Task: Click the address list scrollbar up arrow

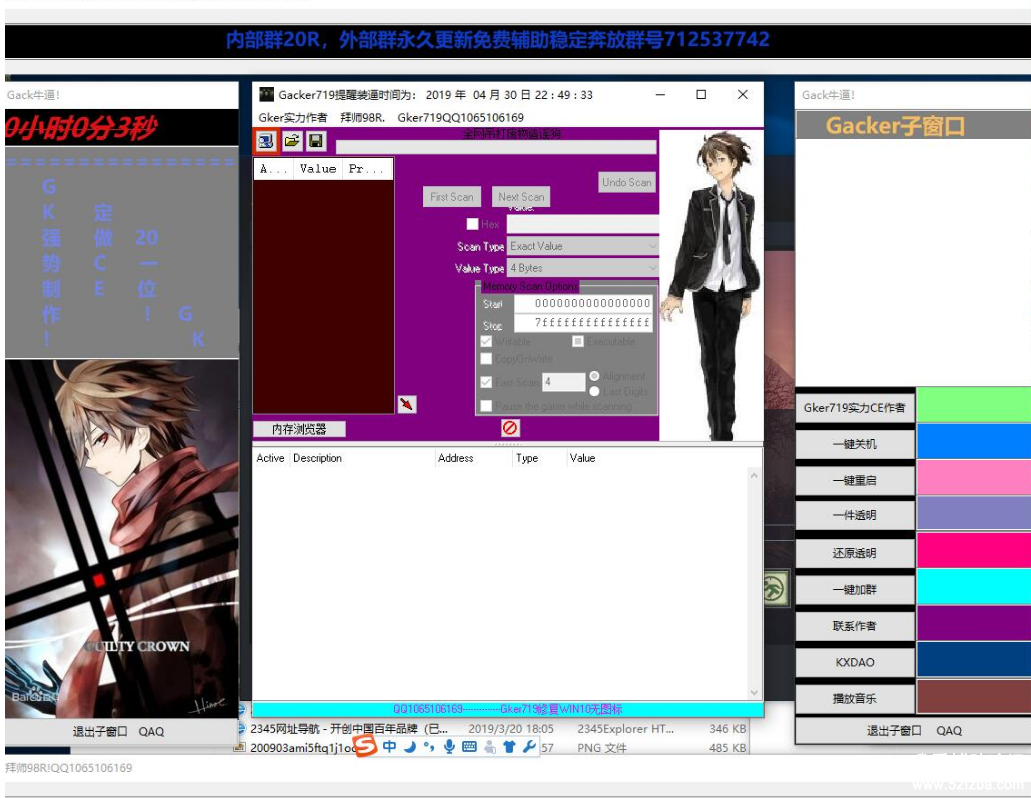Action: [x=754, y=475]
